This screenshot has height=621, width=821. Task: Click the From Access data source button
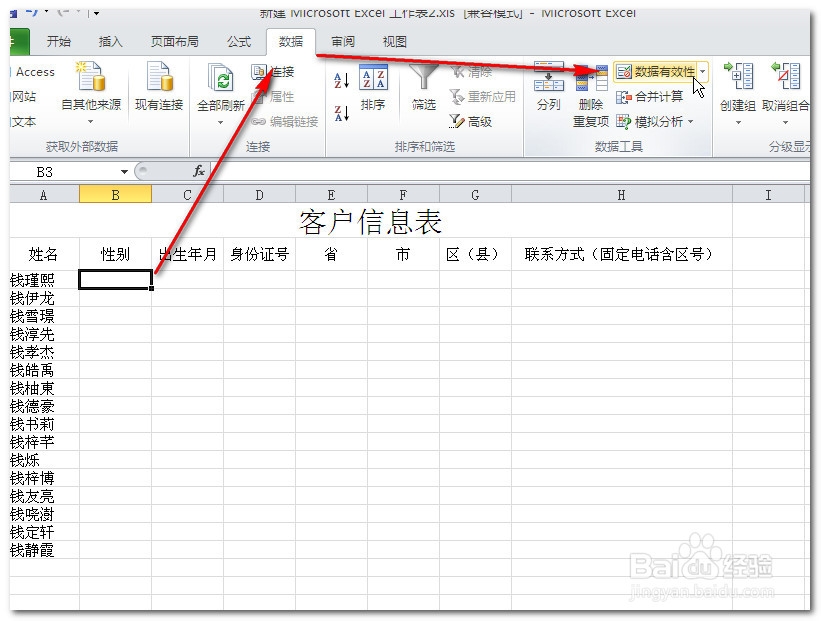tap(32, 72)
